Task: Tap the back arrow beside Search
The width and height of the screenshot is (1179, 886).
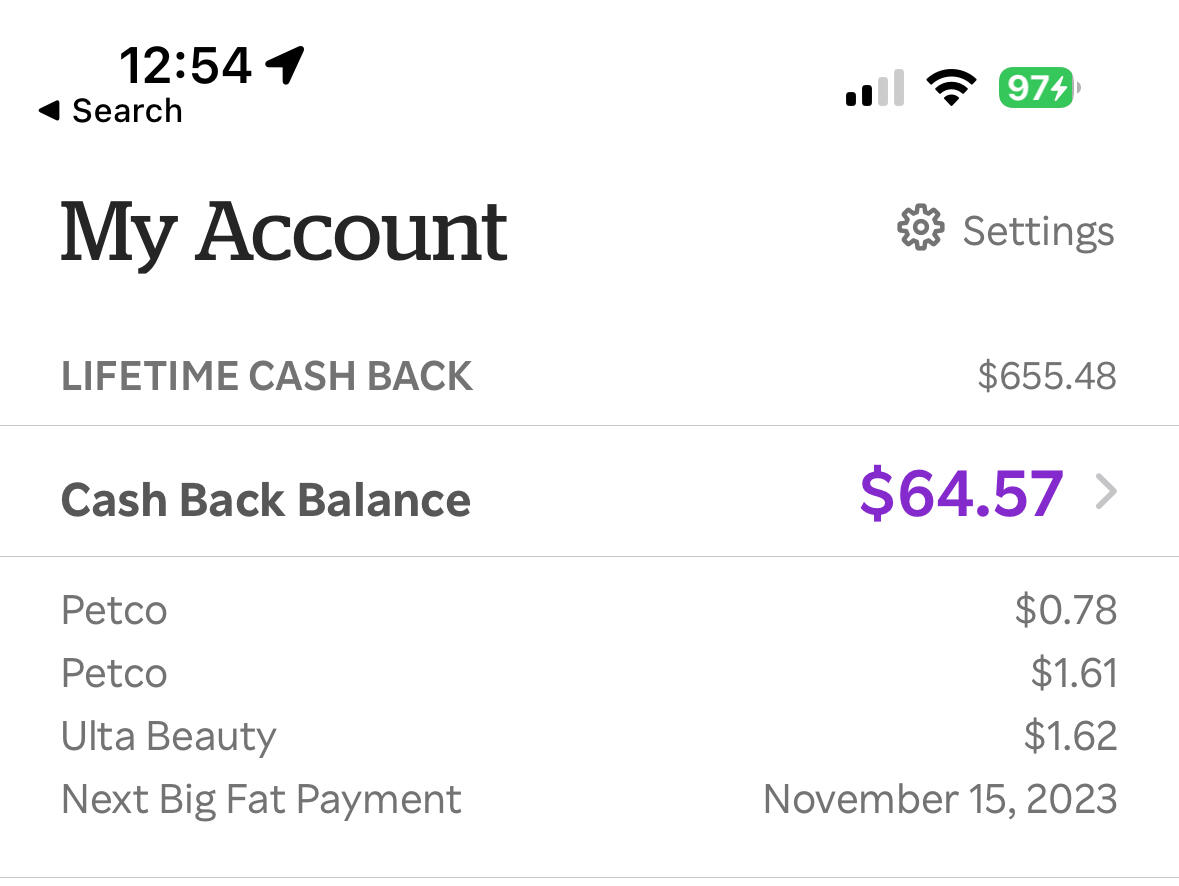Action: click(x=50, y=111)
